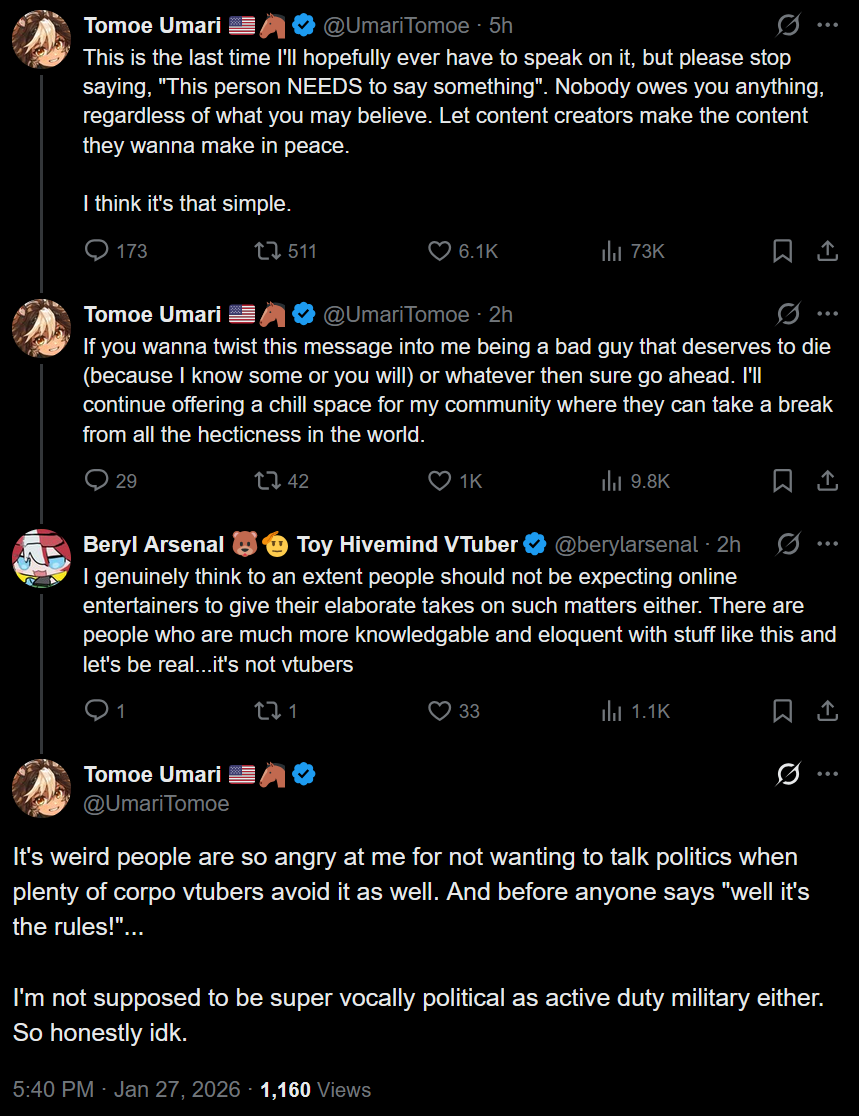
Task: Repost the tweet with 42 reposts
Action: click(268, 481)
